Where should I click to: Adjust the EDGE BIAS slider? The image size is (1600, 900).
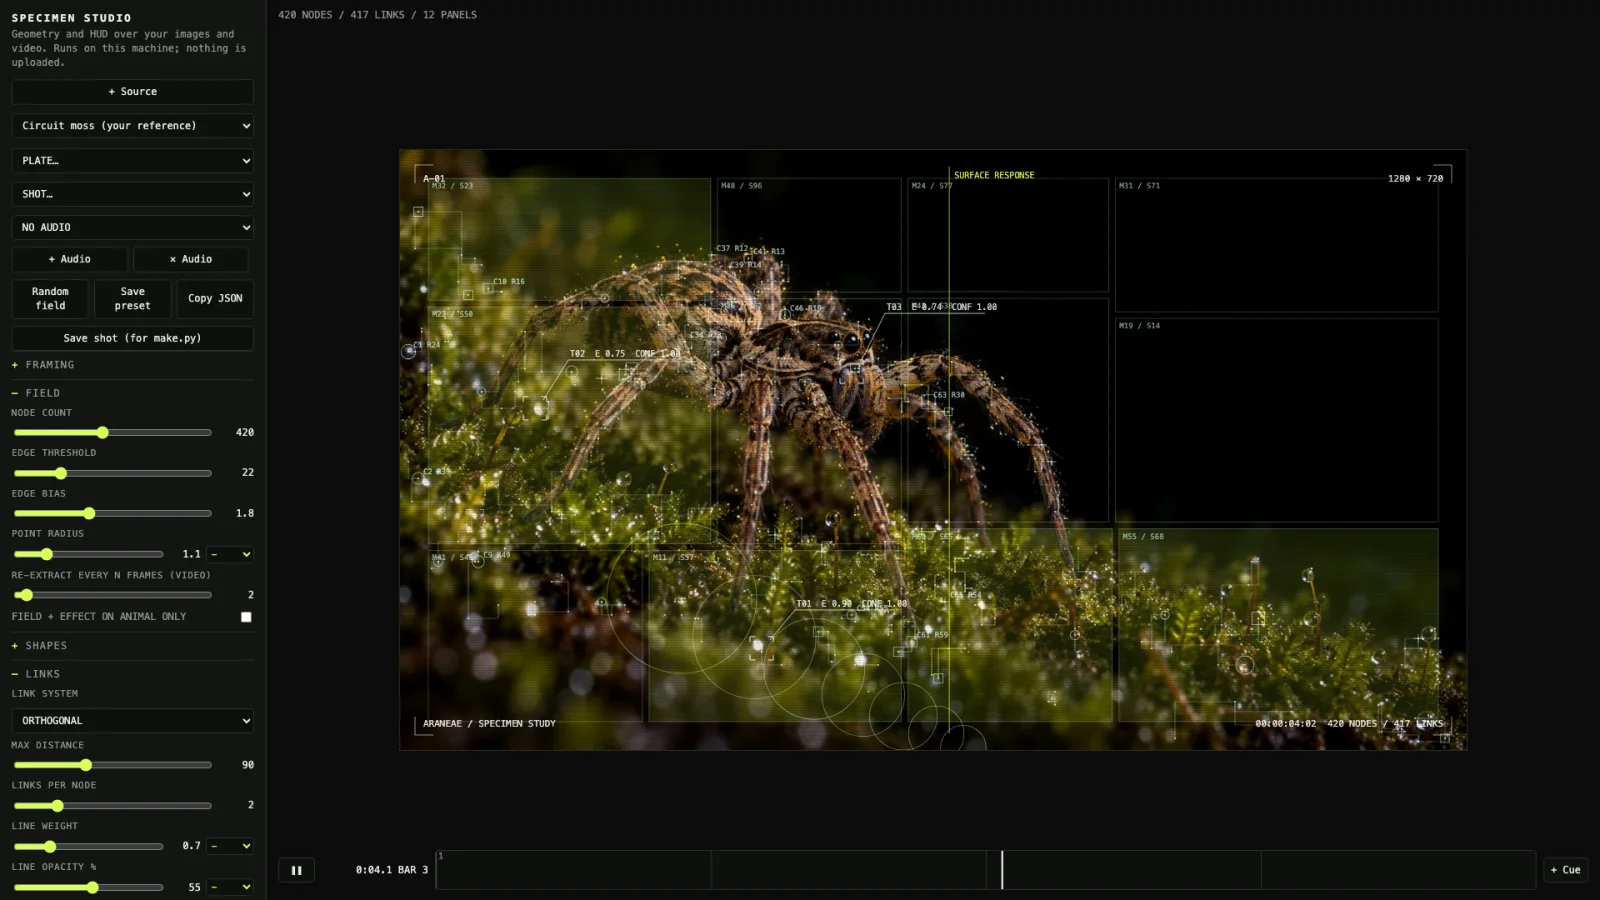tap(112, 514)
